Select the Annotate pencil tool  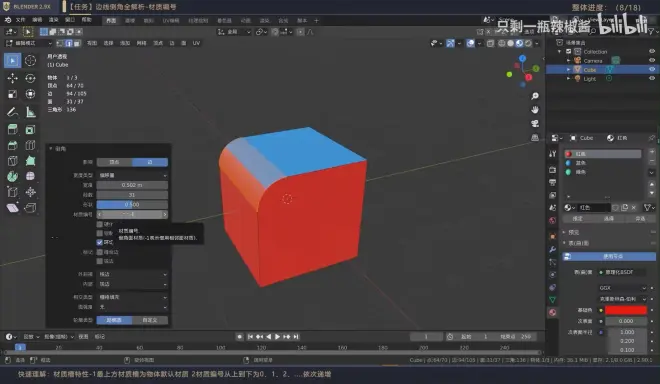tap(12, 112)
